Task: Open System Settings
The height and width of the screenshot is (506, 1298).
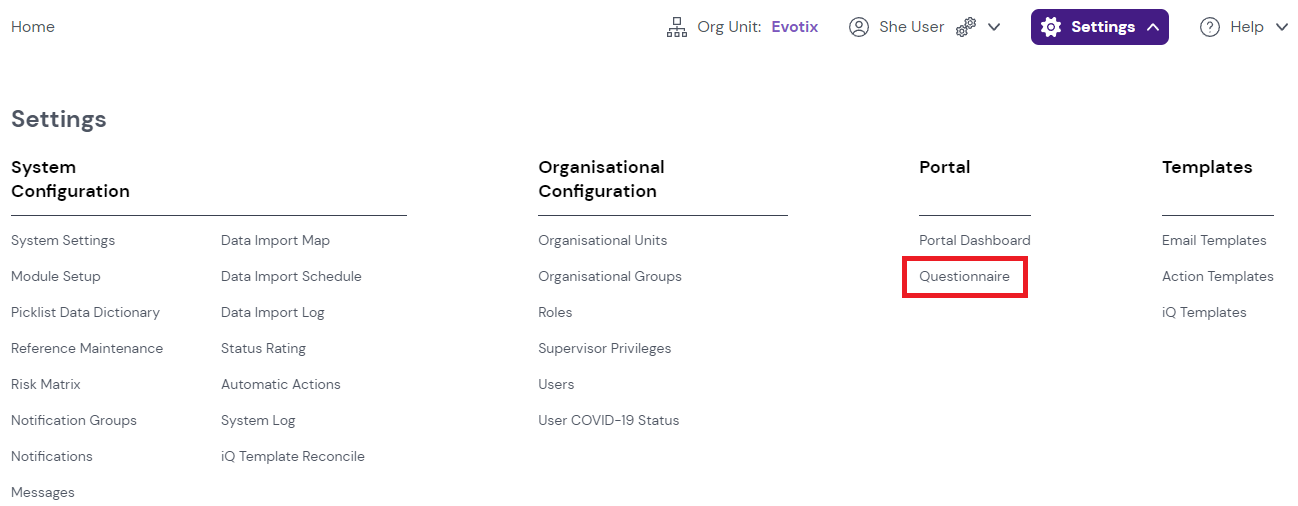Action: click(63, 240)
